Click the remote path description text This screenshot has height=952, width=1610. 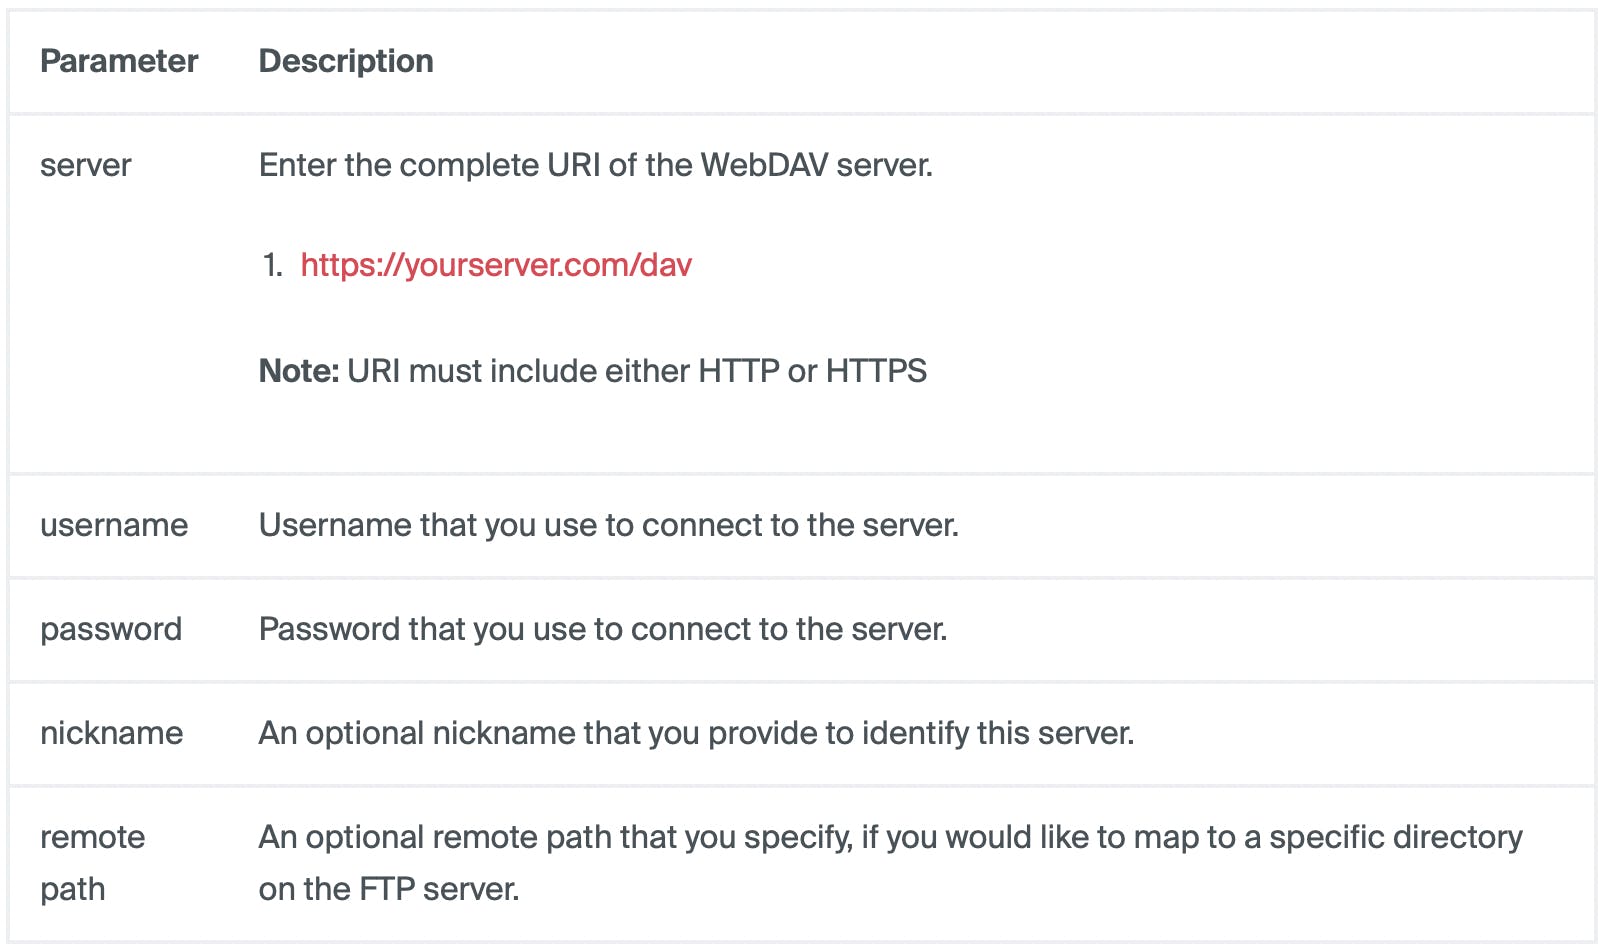[x=891, y=862]
